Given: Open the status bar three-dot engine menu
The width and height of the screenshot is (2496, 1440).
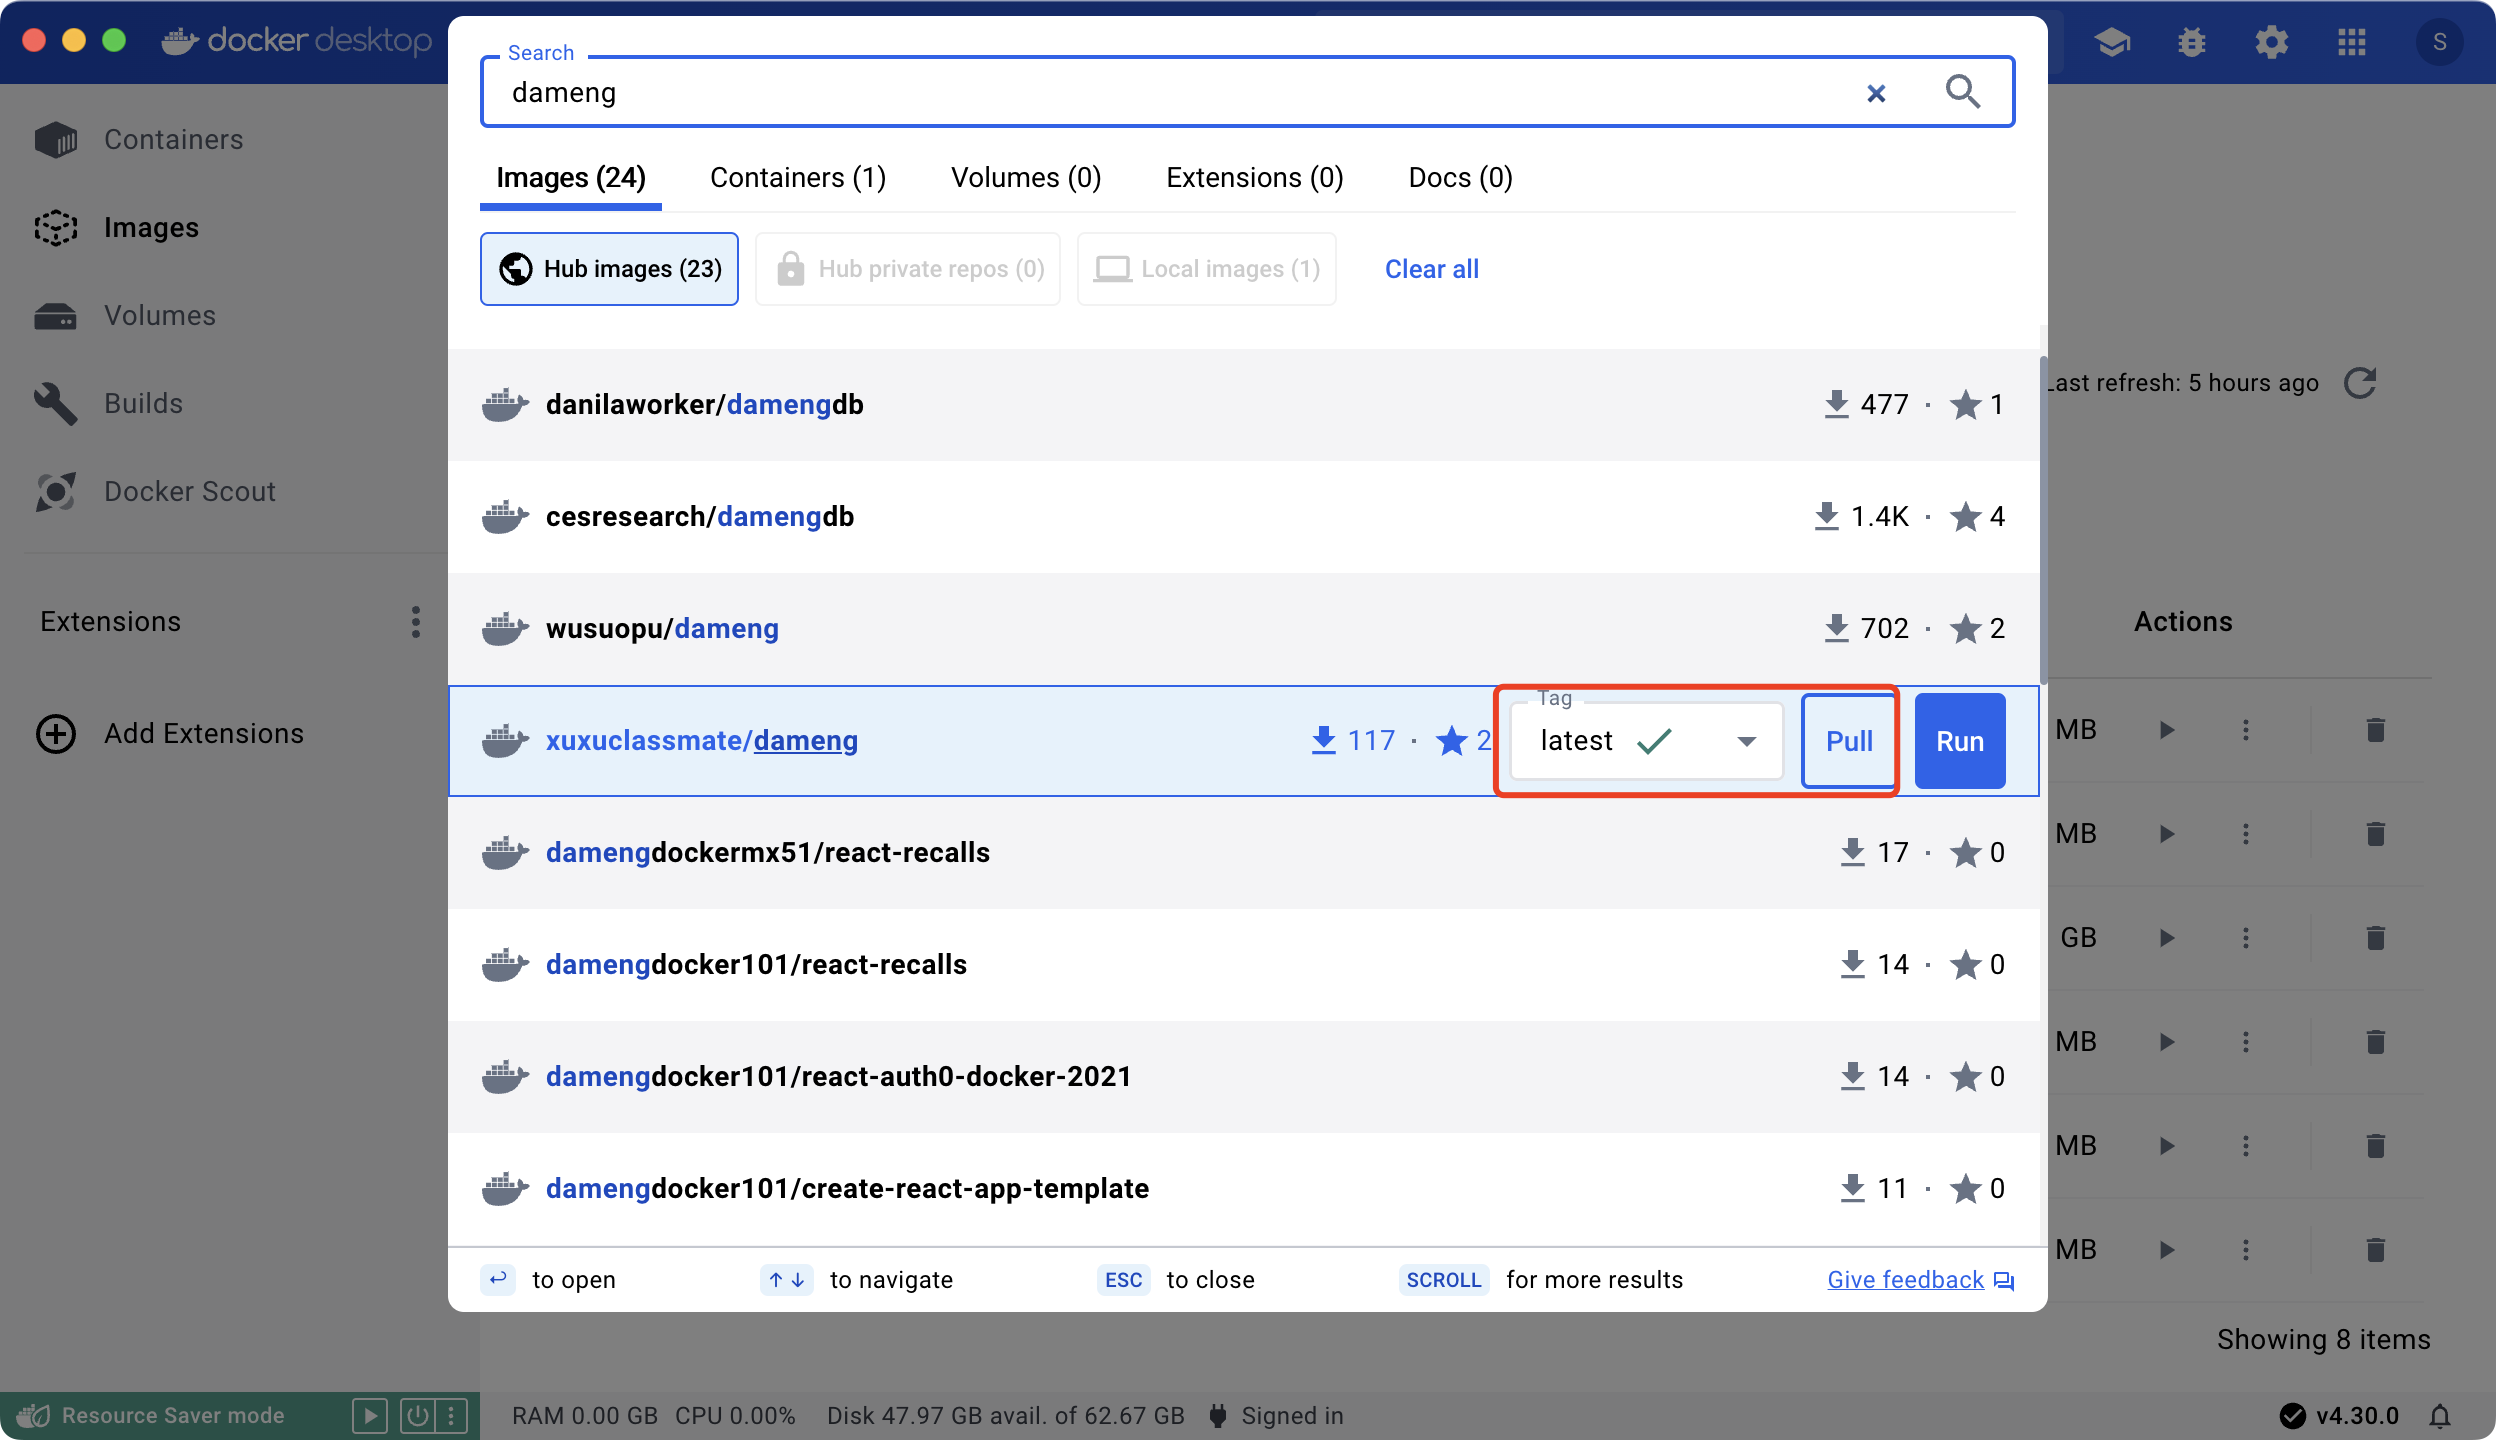Looking at the screenshot, I should click(452, 1415).
